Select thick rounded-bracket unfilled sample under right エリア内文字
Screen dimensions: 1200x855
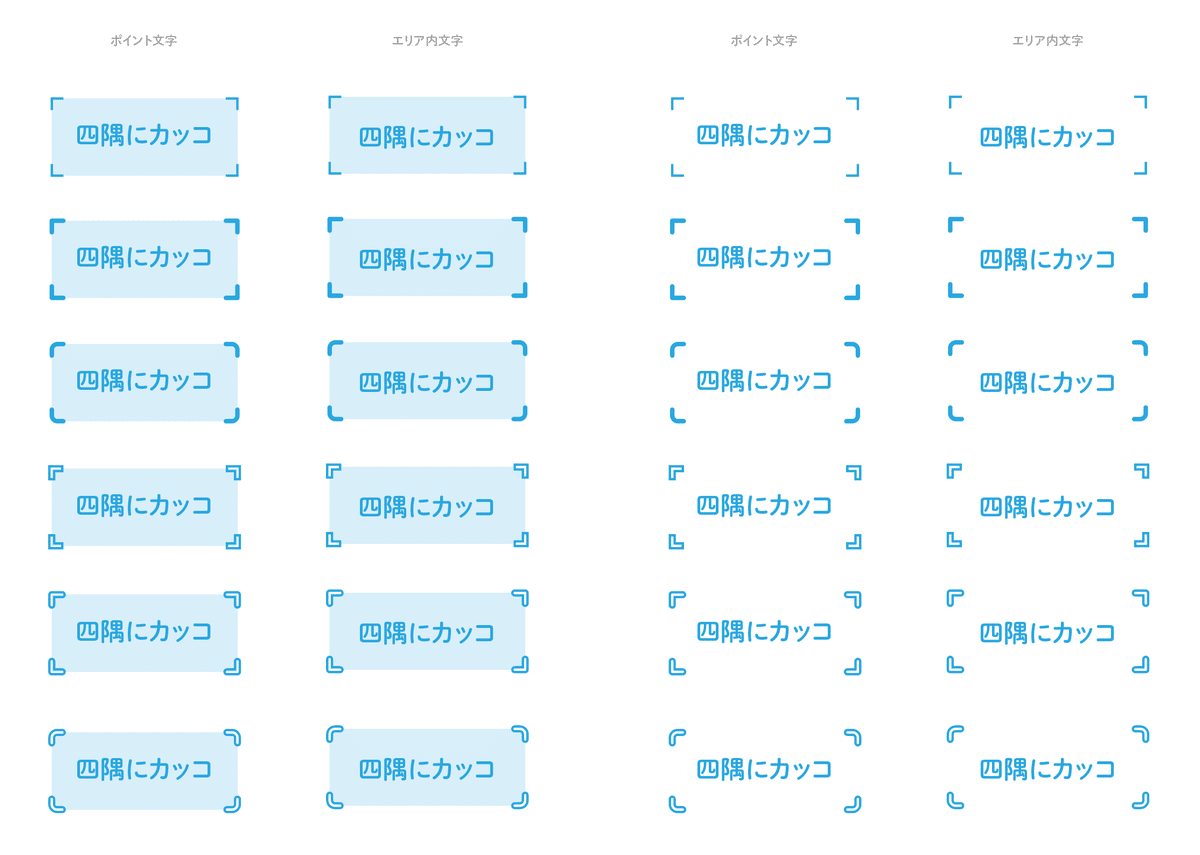(1047, 382)
